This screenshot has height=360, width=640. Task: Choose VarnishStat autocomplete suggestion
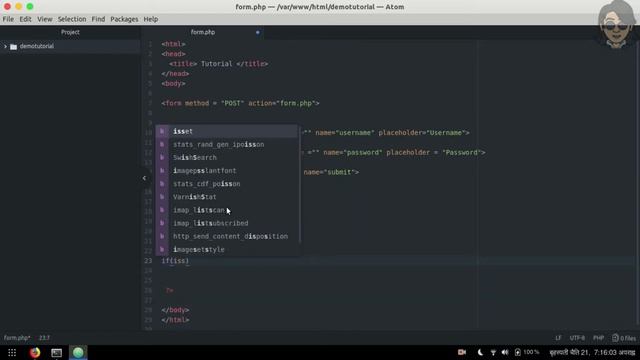[227, 197]
